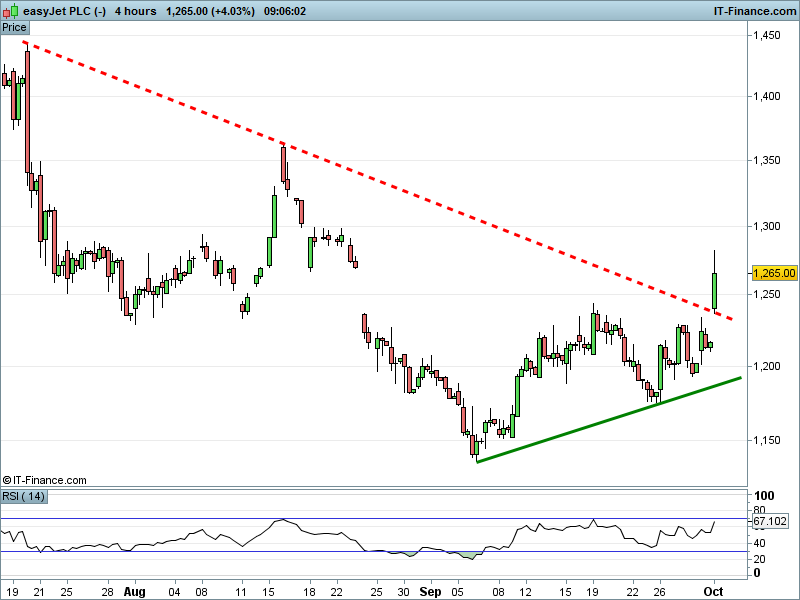The image size is (800, 600).
Task: Open the IT-Finance.com link in the header
Action: 754,11
